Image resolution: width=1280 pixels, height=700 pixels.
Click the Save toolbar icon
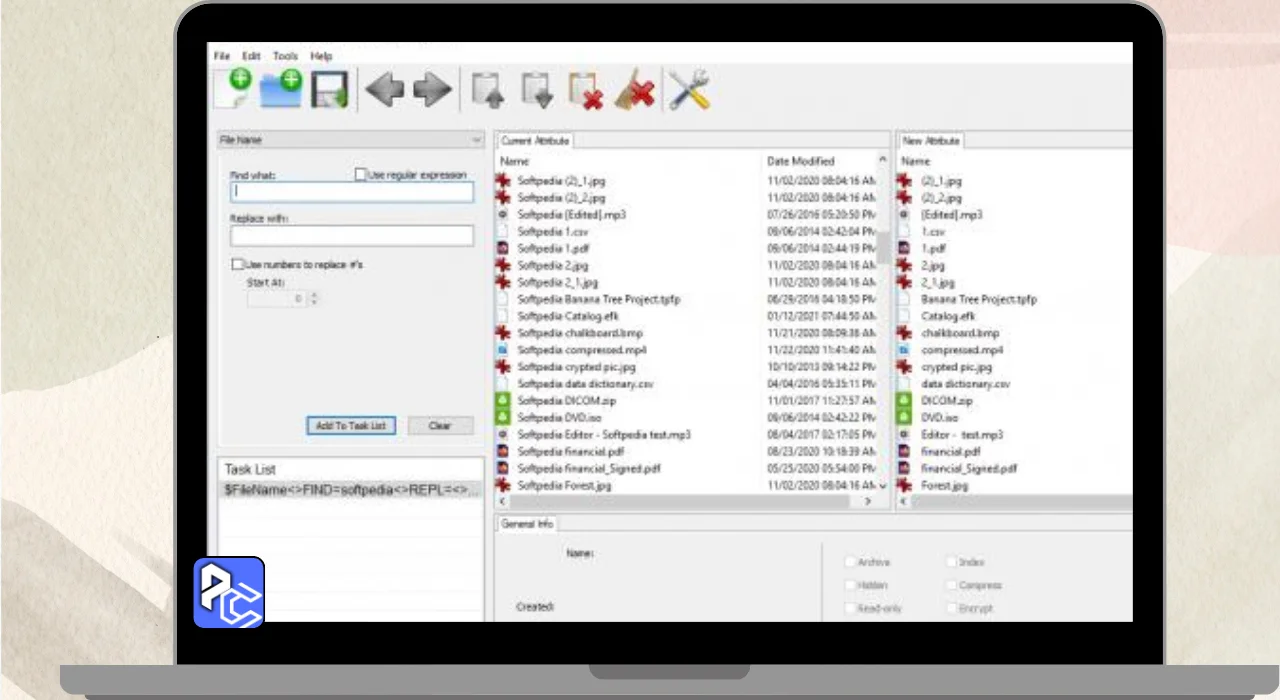(329, 90)
